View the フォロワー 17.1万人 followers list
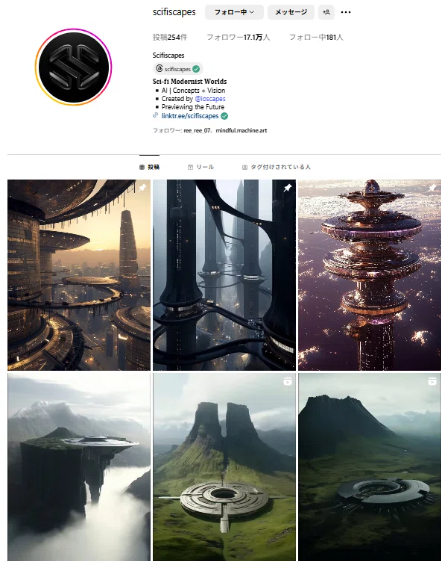 tap(238, 37)
